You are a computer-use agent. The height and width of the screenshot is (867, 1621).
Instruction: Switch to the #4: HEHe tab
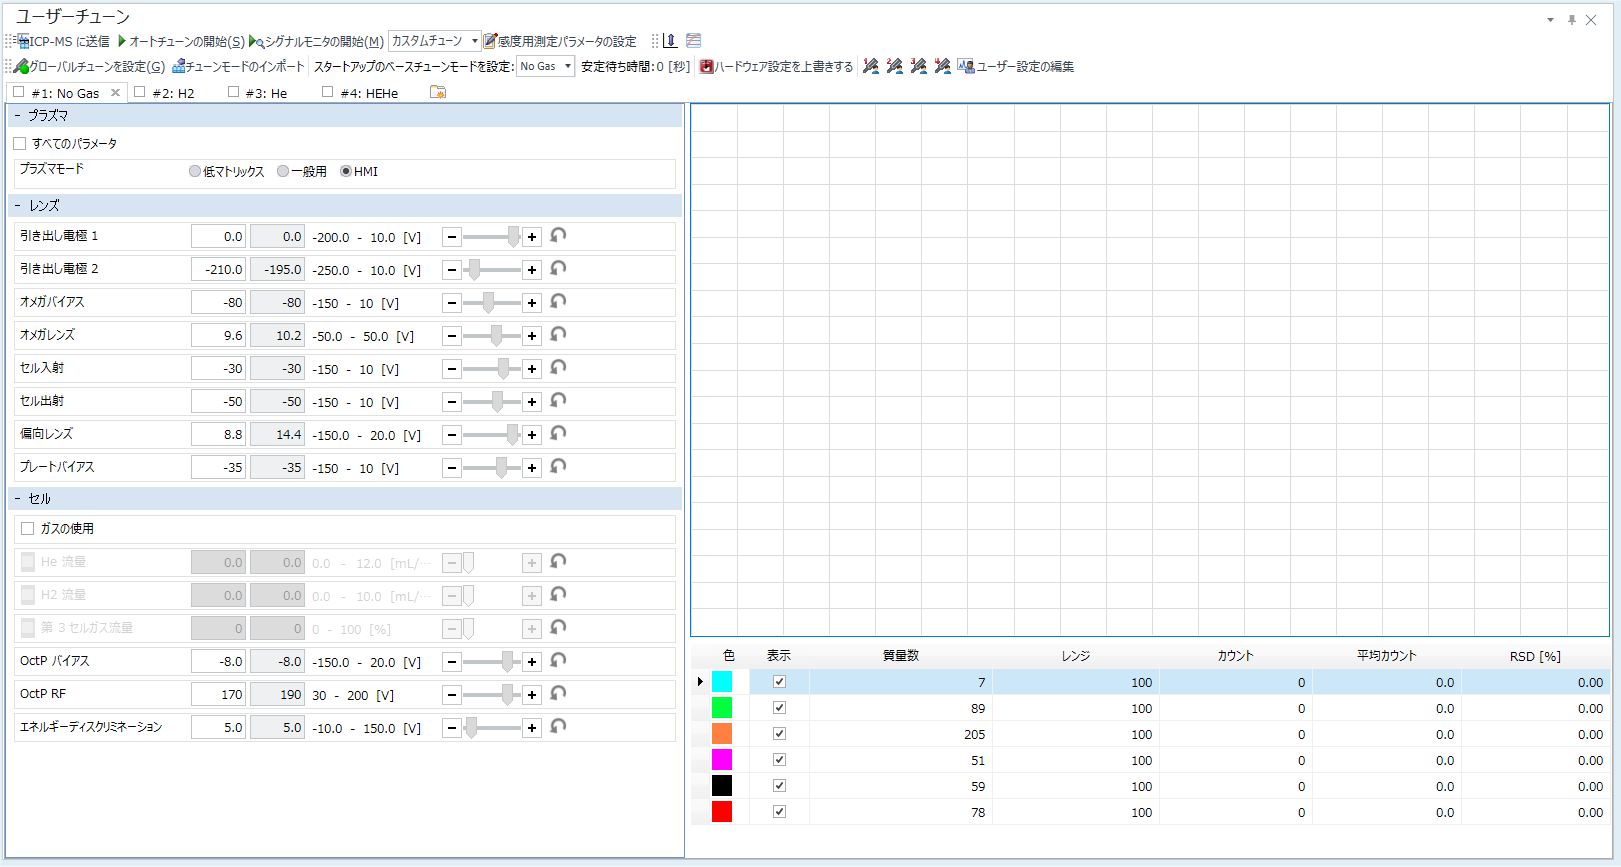tap(369, 93)
